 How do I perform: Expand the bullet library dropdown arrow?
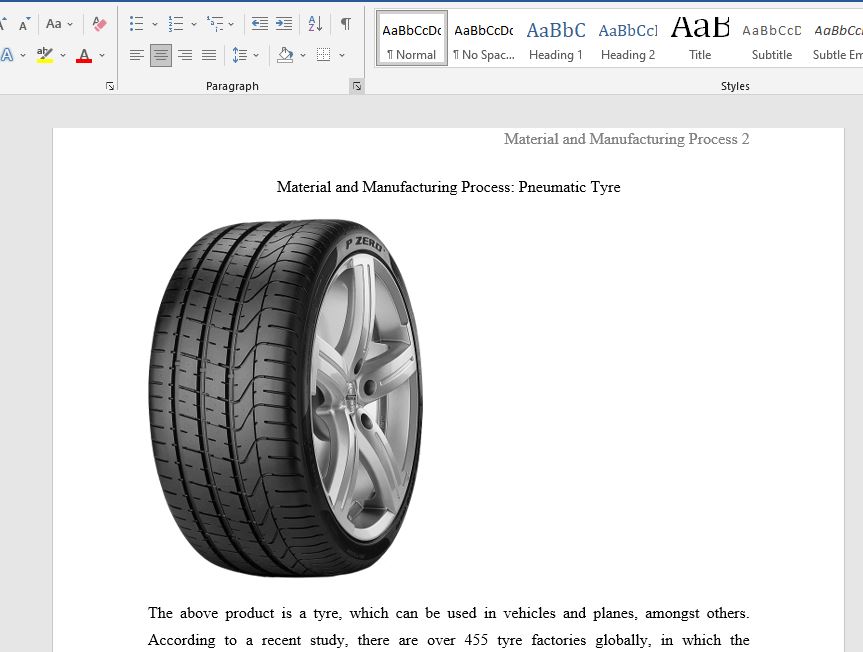click(x=155, y=24)
